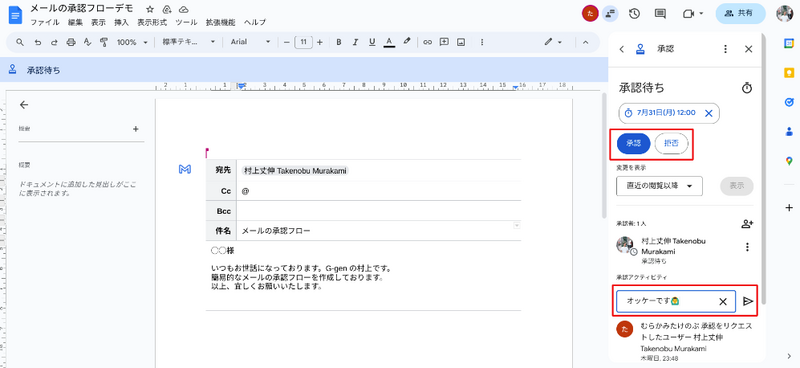This screenshot has width=800, height=368.
Task: Insert an image from the toolbar
Action: tap(461, 42)
